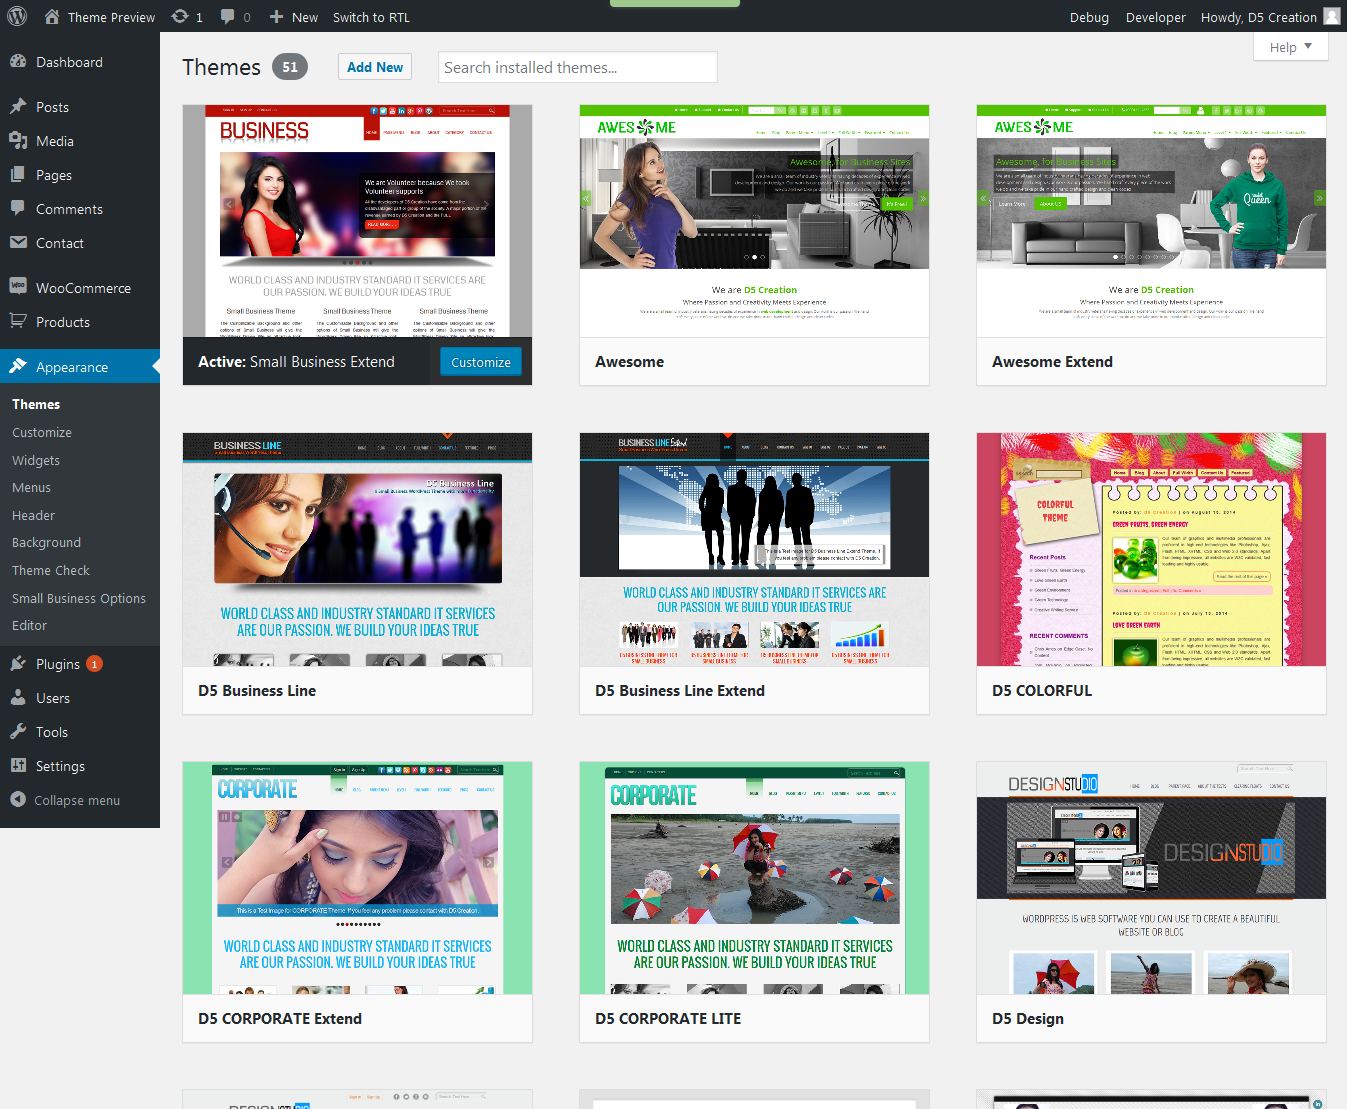Click the Add New theme button
The image size is (1347, 1109).
(375, 67)
